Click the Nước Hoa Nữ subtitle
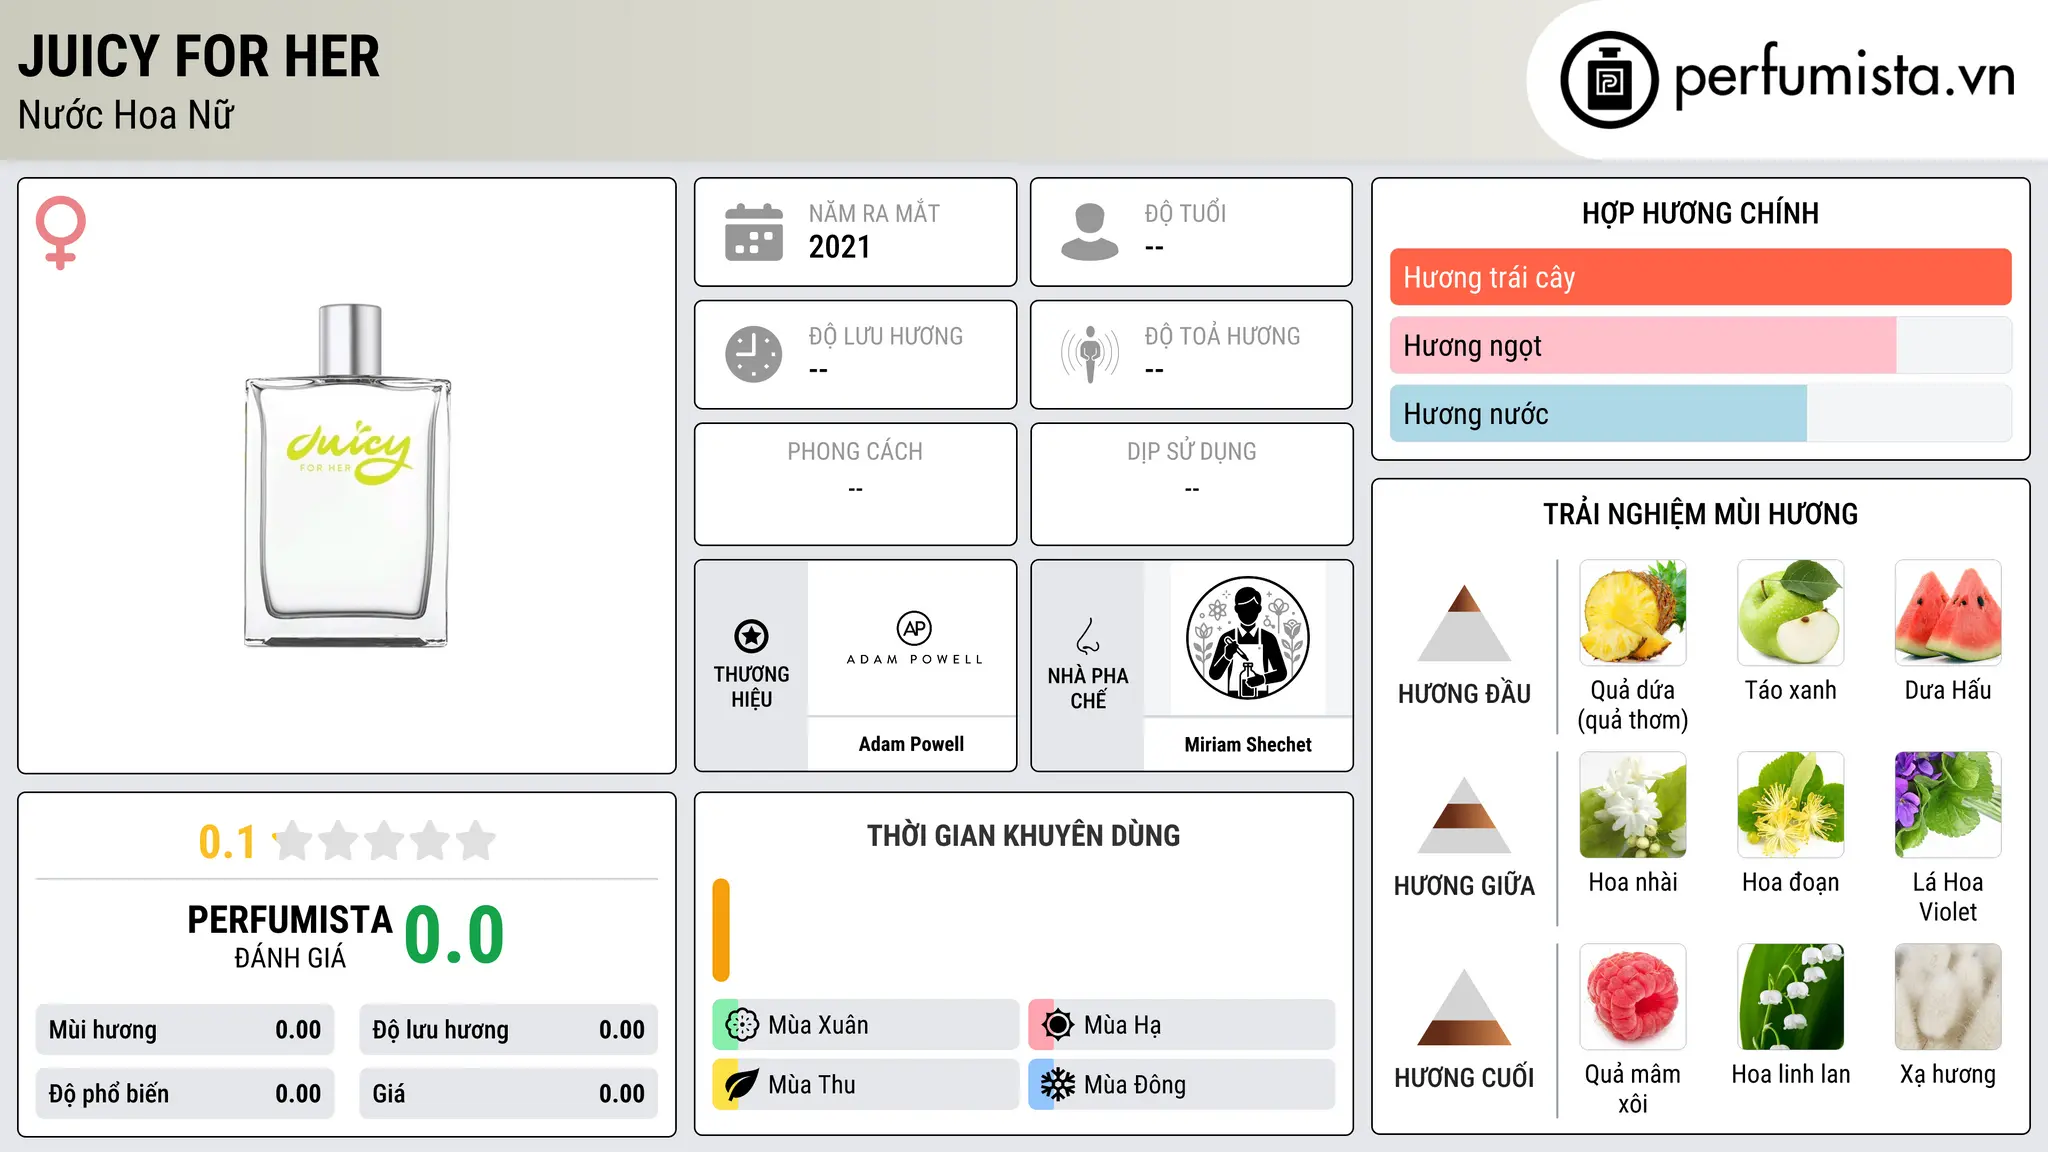2048x1152 pixels. (126, 115)
